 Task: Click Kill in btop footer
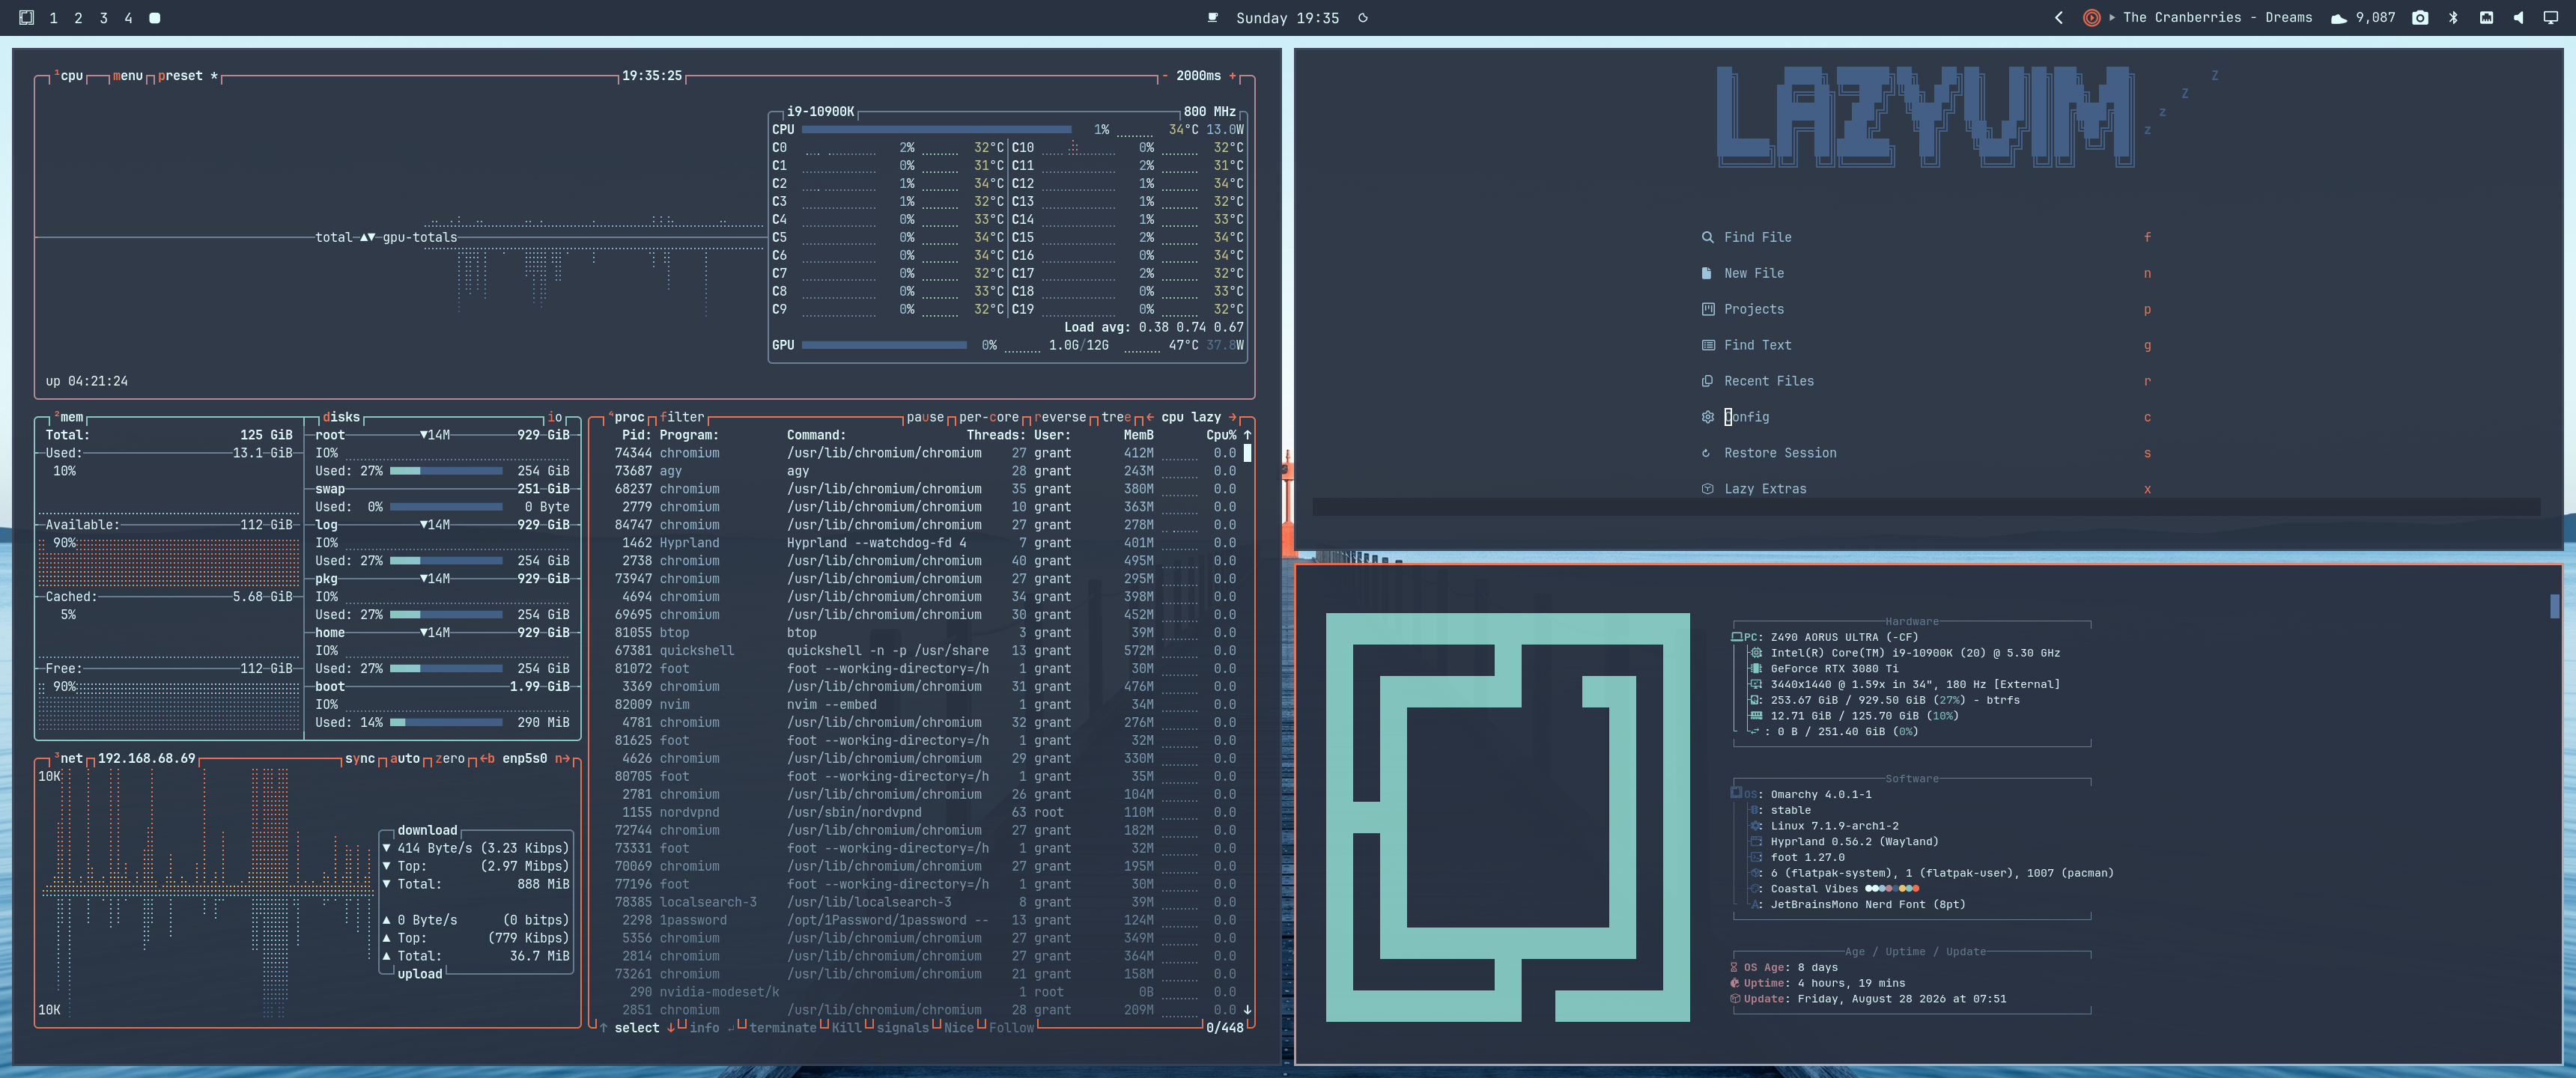tap(846, 1028)
